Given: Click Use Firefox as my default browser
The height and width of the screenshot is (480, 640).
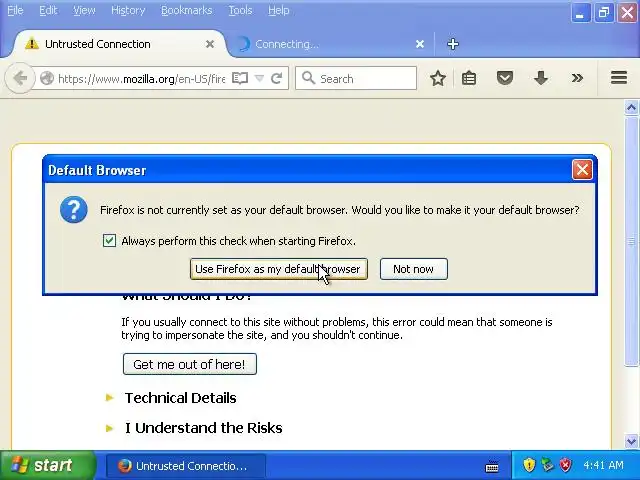Looking at the screenshot, I should (x=279, y=269).
